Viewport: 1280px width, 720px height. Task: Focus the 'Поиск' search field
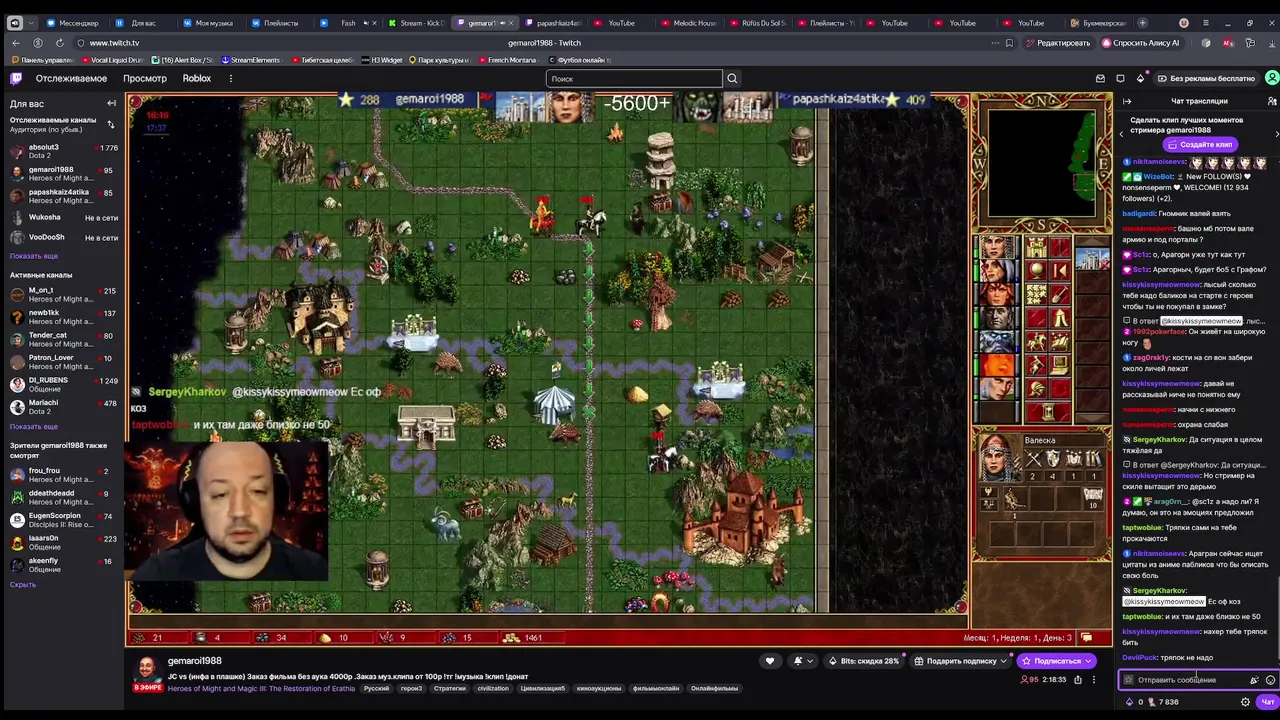tap(634, 78)
